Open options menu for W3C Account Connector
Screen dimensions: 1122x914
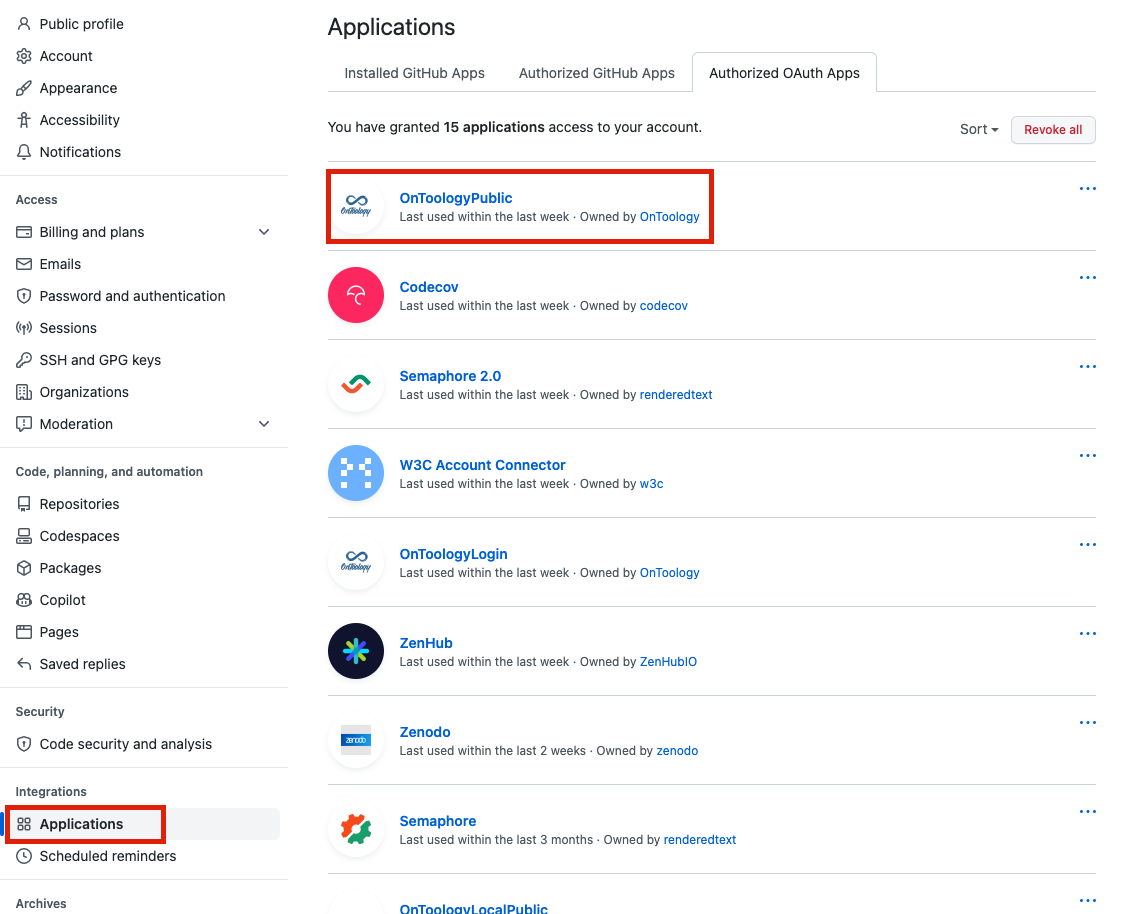coord(1088,455)
